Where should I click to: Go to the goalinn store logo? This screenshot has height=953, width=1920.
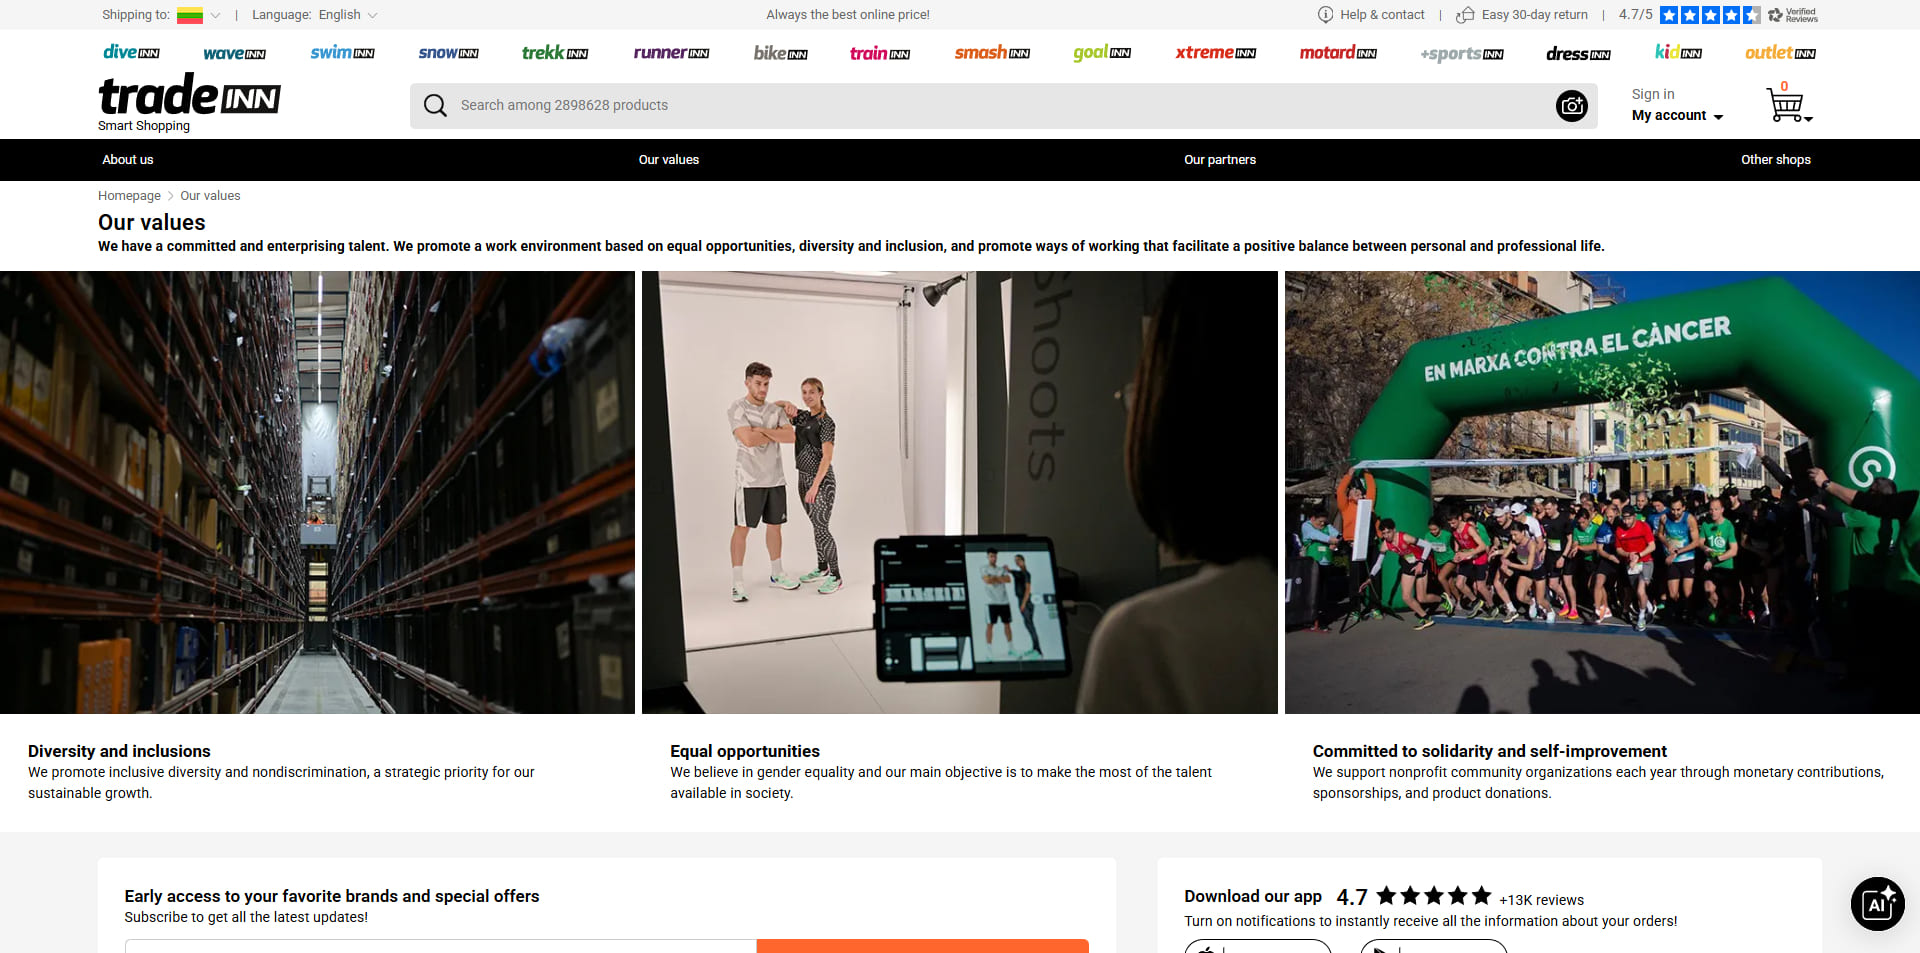click(1102, 53)
